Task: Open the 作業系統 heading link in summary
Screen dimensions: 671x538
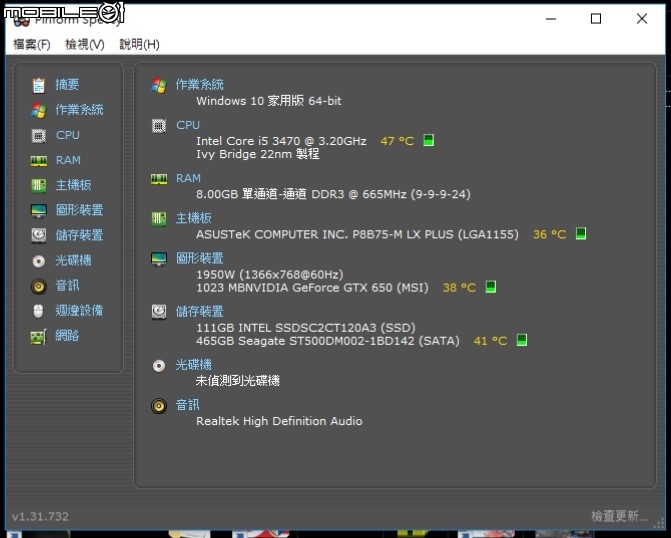Action: coord(199,84)
